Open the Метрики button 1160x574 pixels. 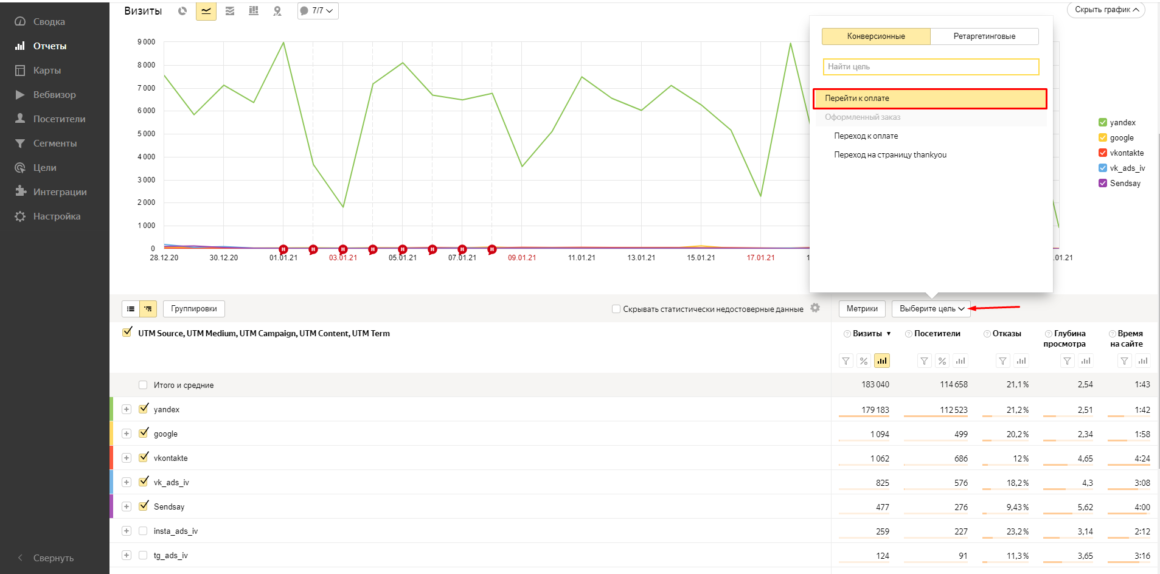coord(862,308)
